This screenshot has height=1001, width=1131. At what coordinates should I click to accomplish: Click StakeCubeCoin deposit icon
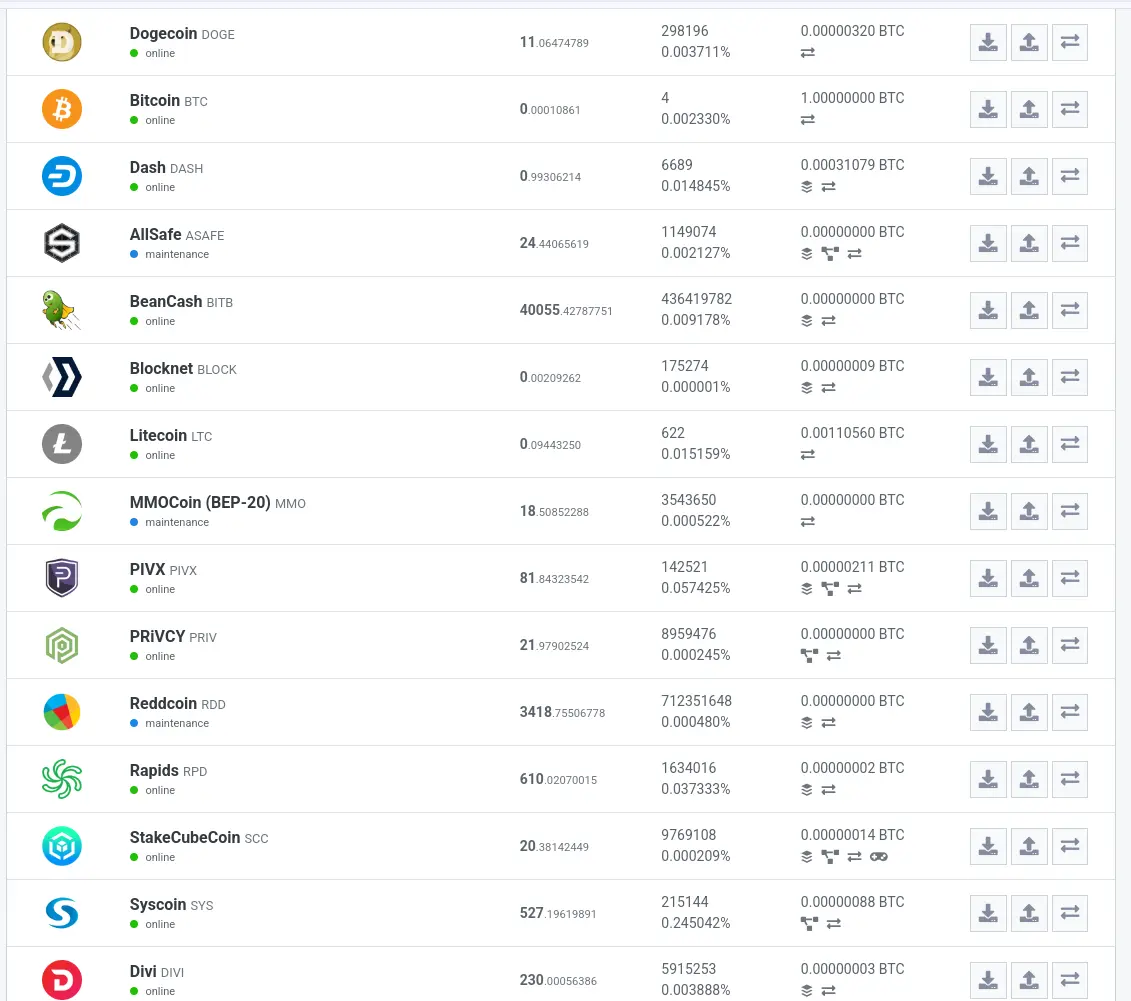tap(988, 847)
